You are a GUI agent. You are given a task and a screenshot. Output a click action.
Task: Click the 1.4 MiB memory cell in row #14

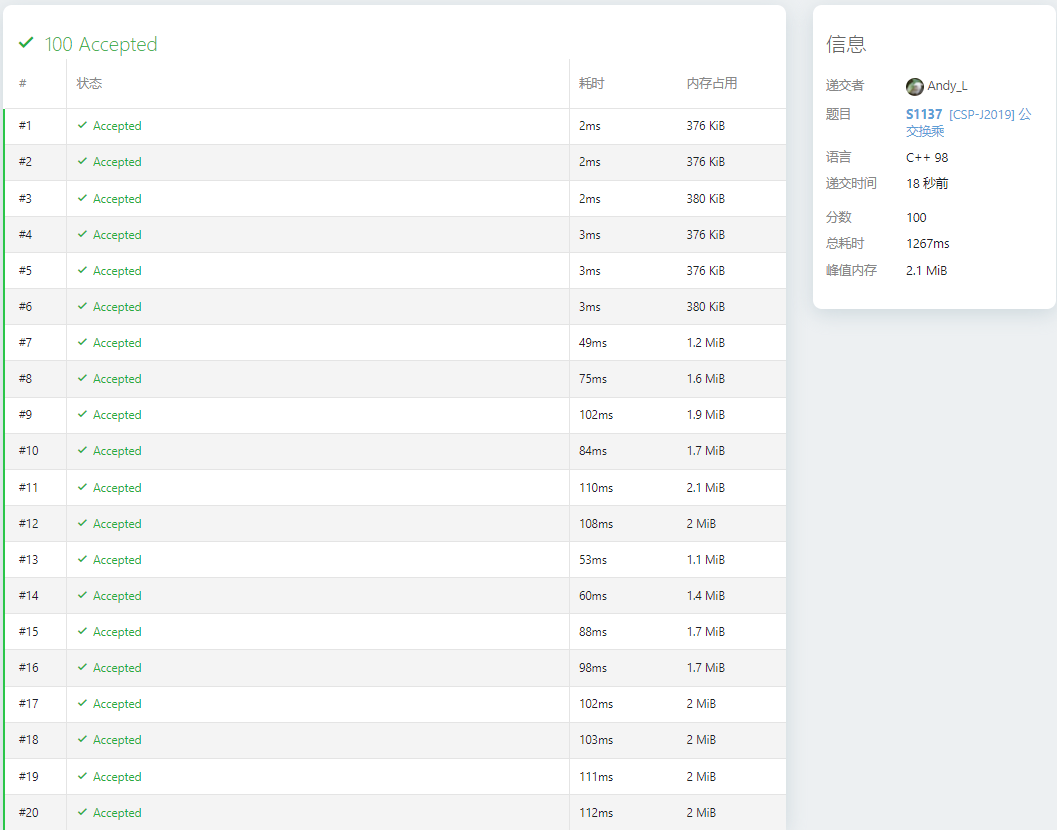706,596
